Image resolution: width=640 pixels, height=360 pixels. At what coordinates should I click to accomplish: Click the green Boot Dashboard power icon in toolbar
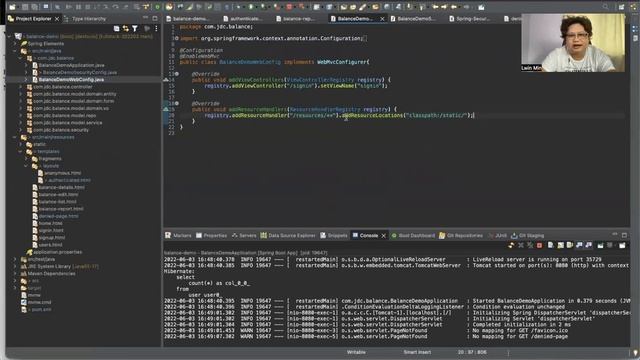tap(158, 7)
